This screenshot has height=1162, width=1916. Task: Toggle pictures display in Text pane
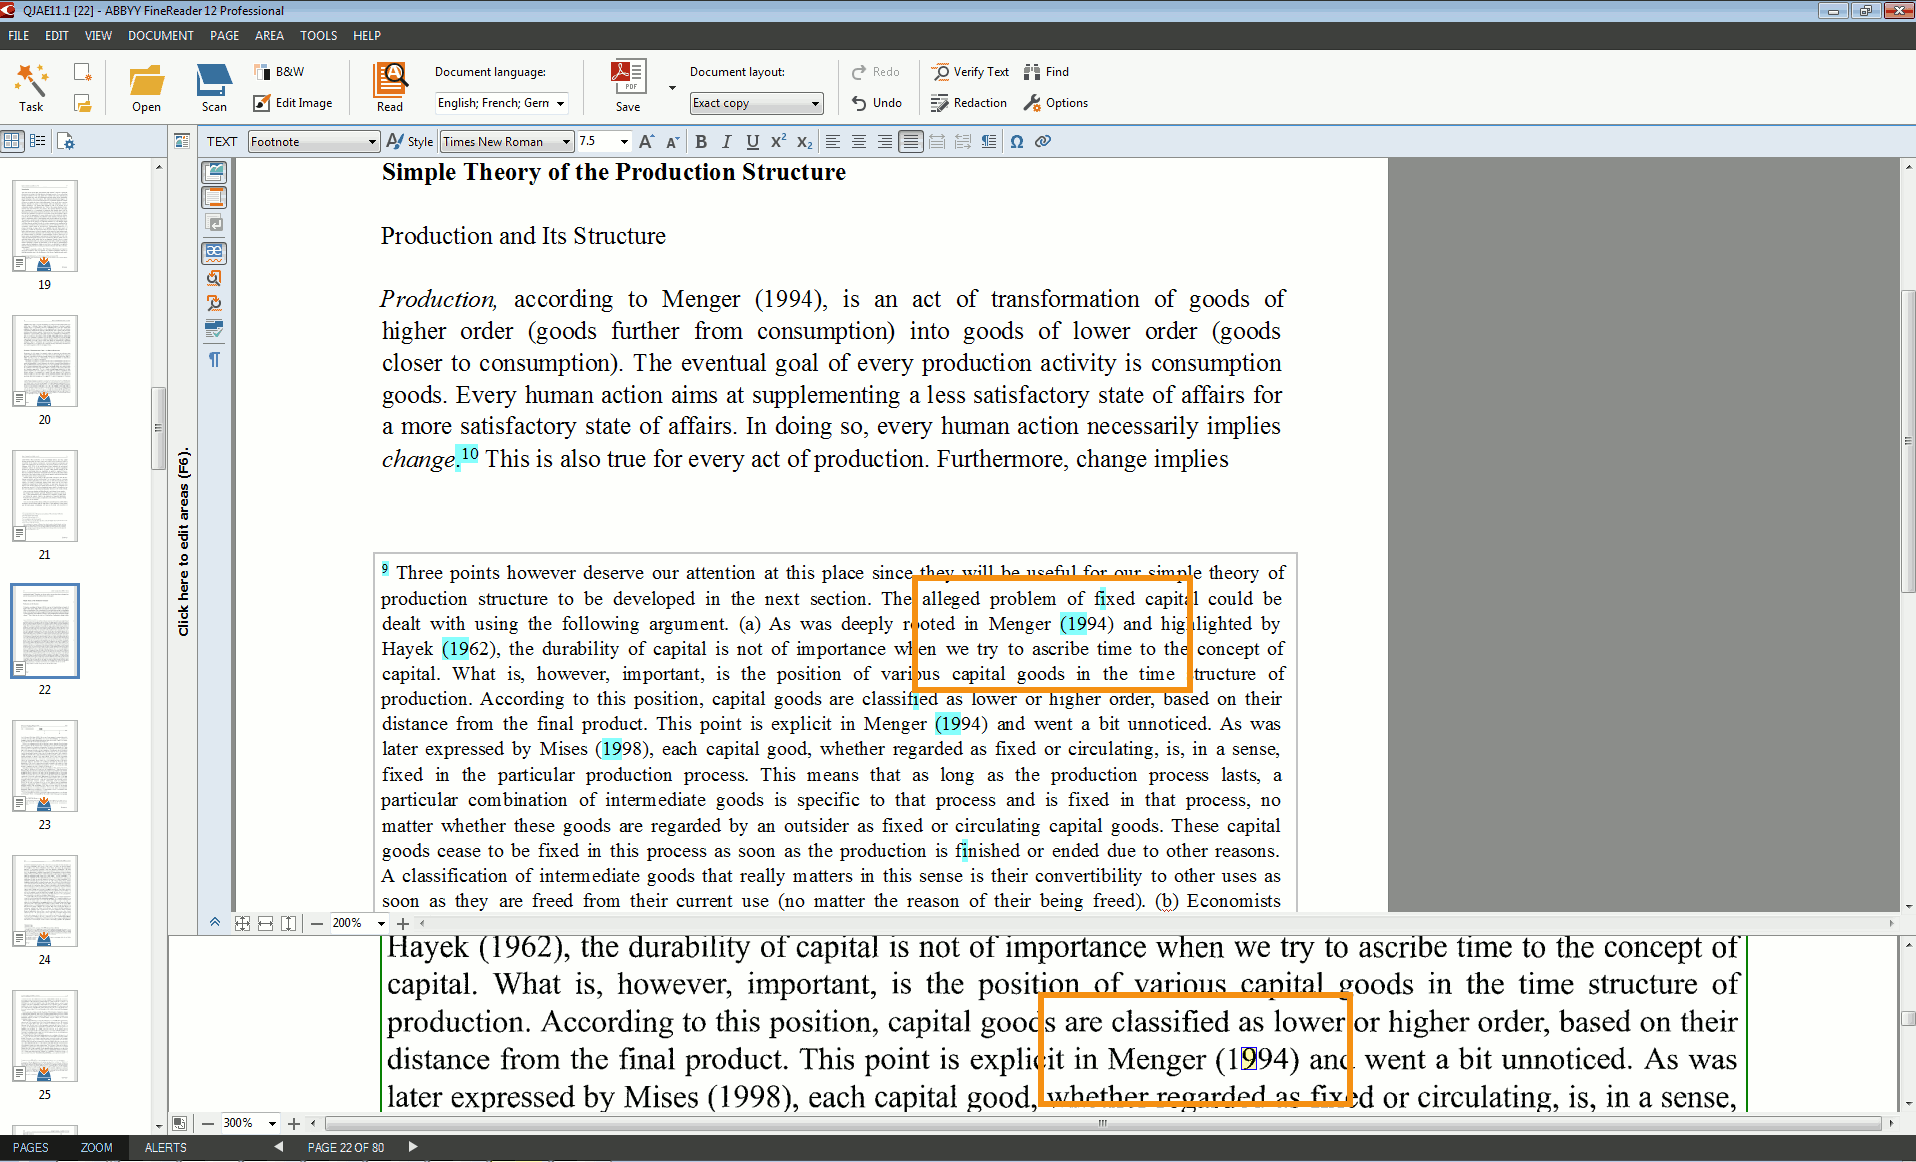pos(214,172)
